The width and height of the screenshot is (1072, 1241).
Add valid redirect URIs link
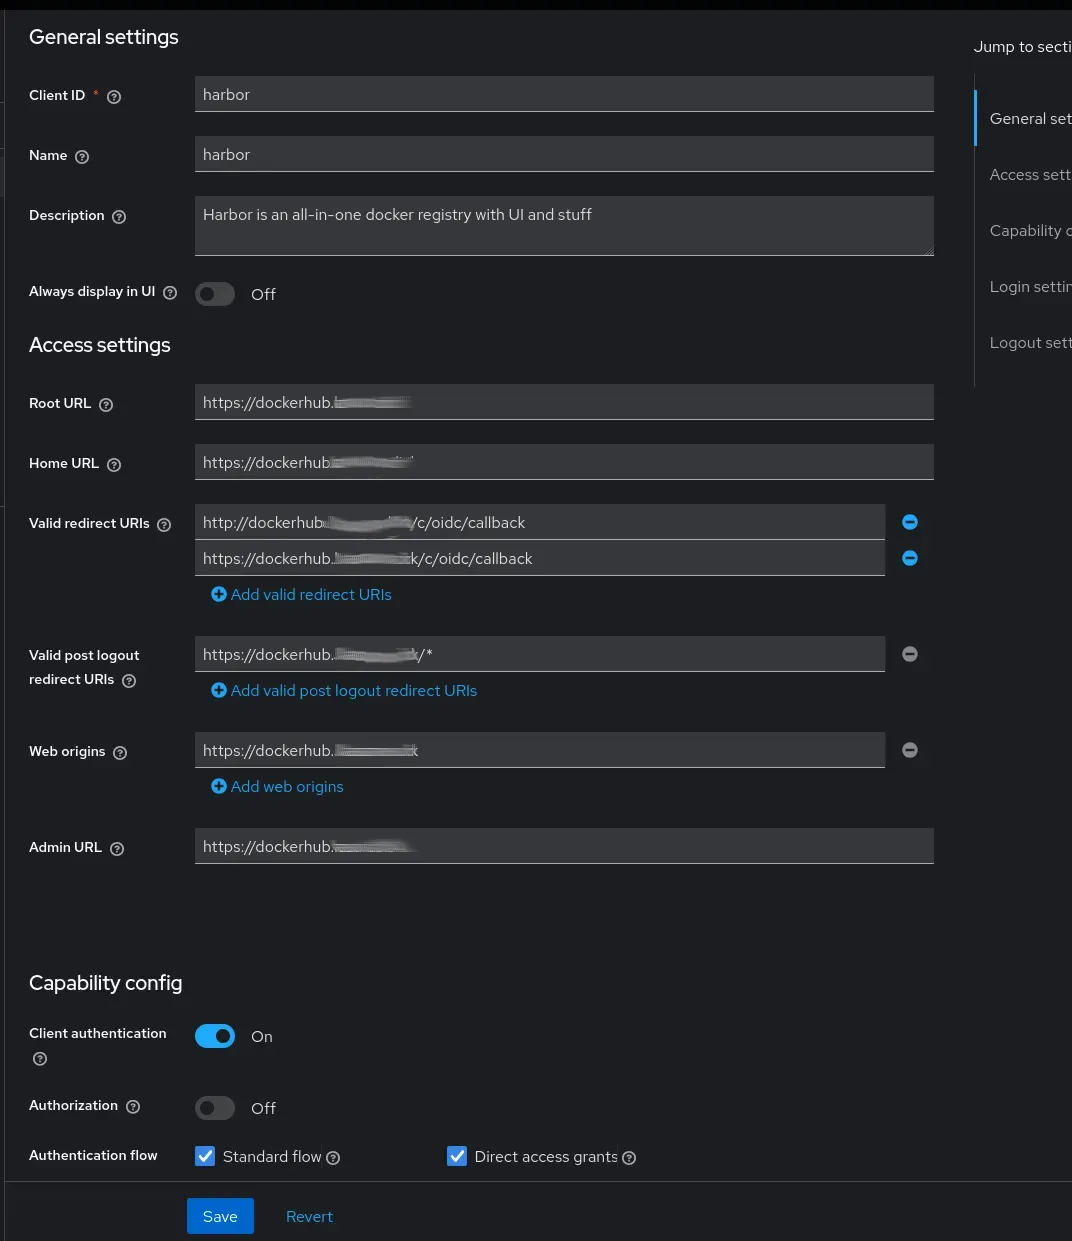click(301, 594)
